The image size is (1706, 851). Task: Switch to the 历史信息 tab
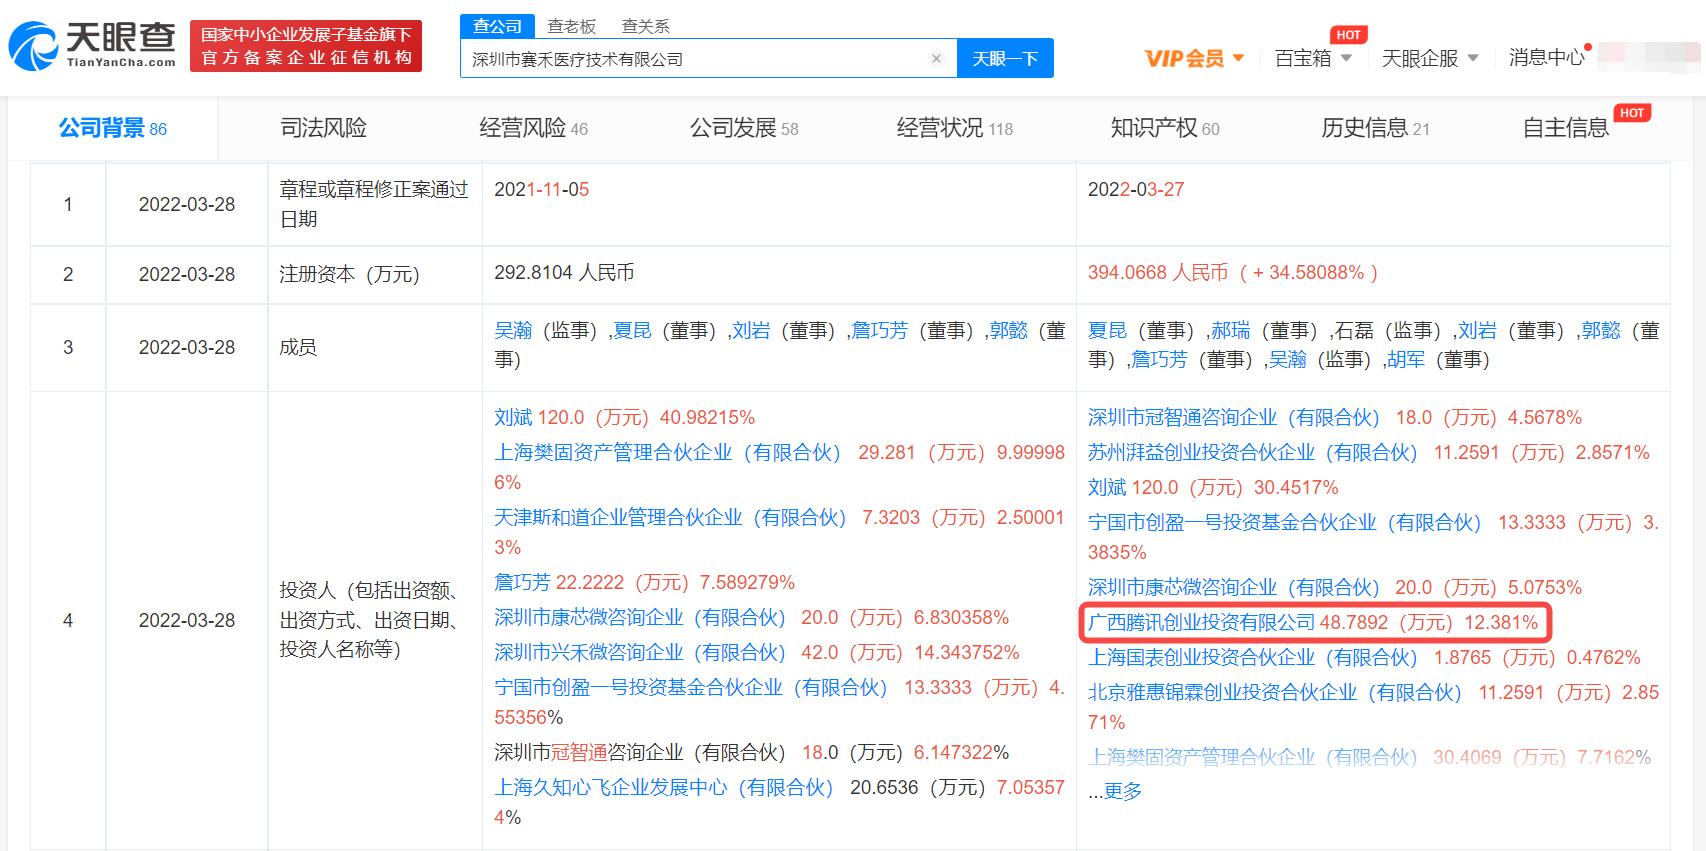[x=1376, y=128]
